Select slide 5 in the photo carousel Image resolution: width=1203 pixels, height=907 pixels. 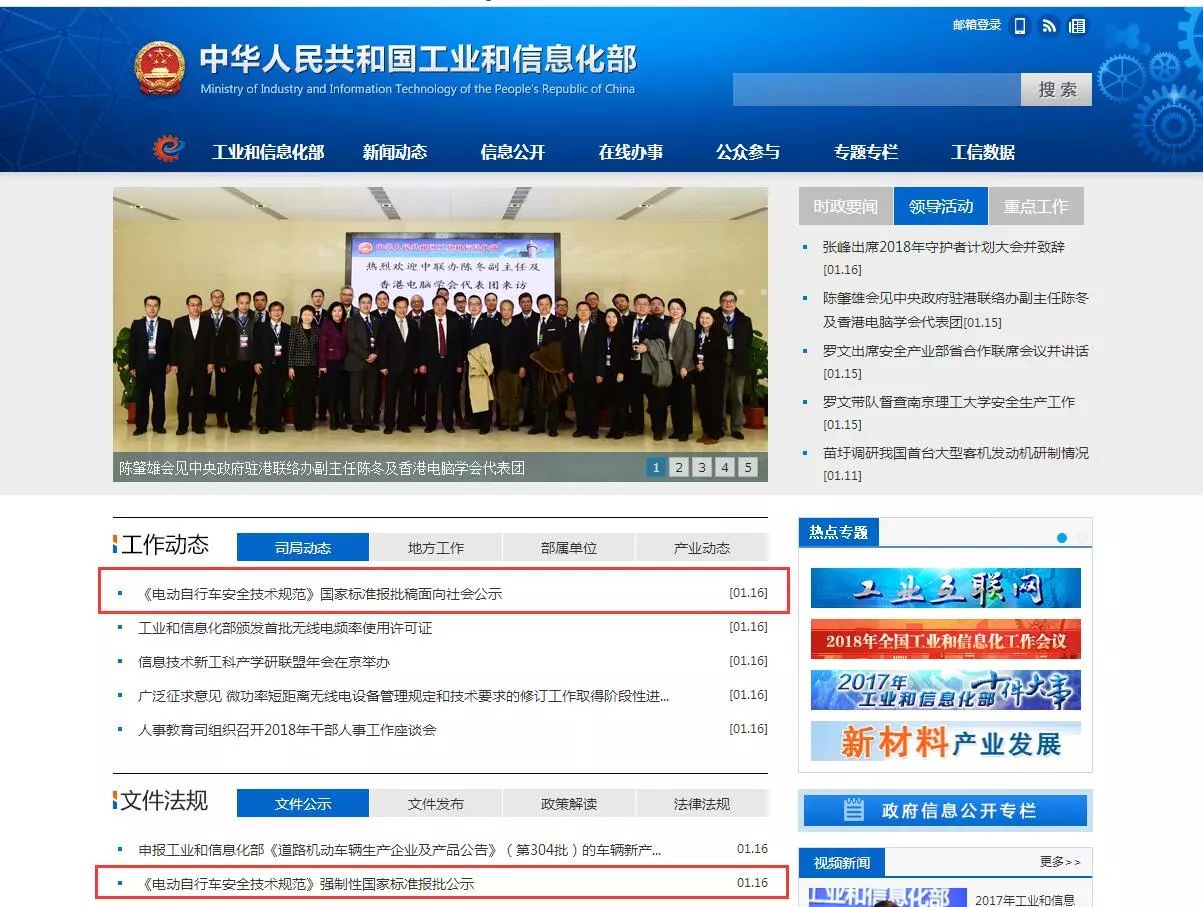748,467
